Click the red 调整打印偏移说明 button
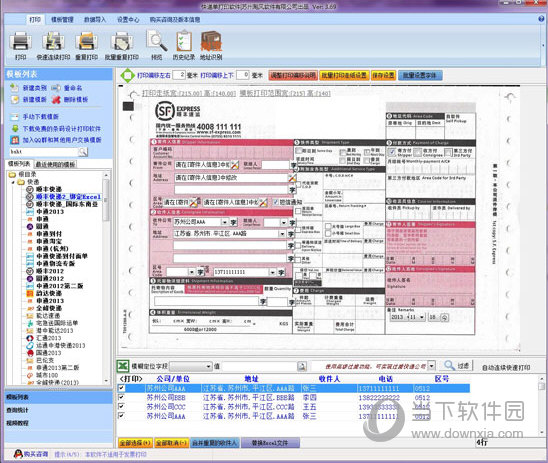The width and height of the screenshot is (548, 463). [x=293, y=75]
